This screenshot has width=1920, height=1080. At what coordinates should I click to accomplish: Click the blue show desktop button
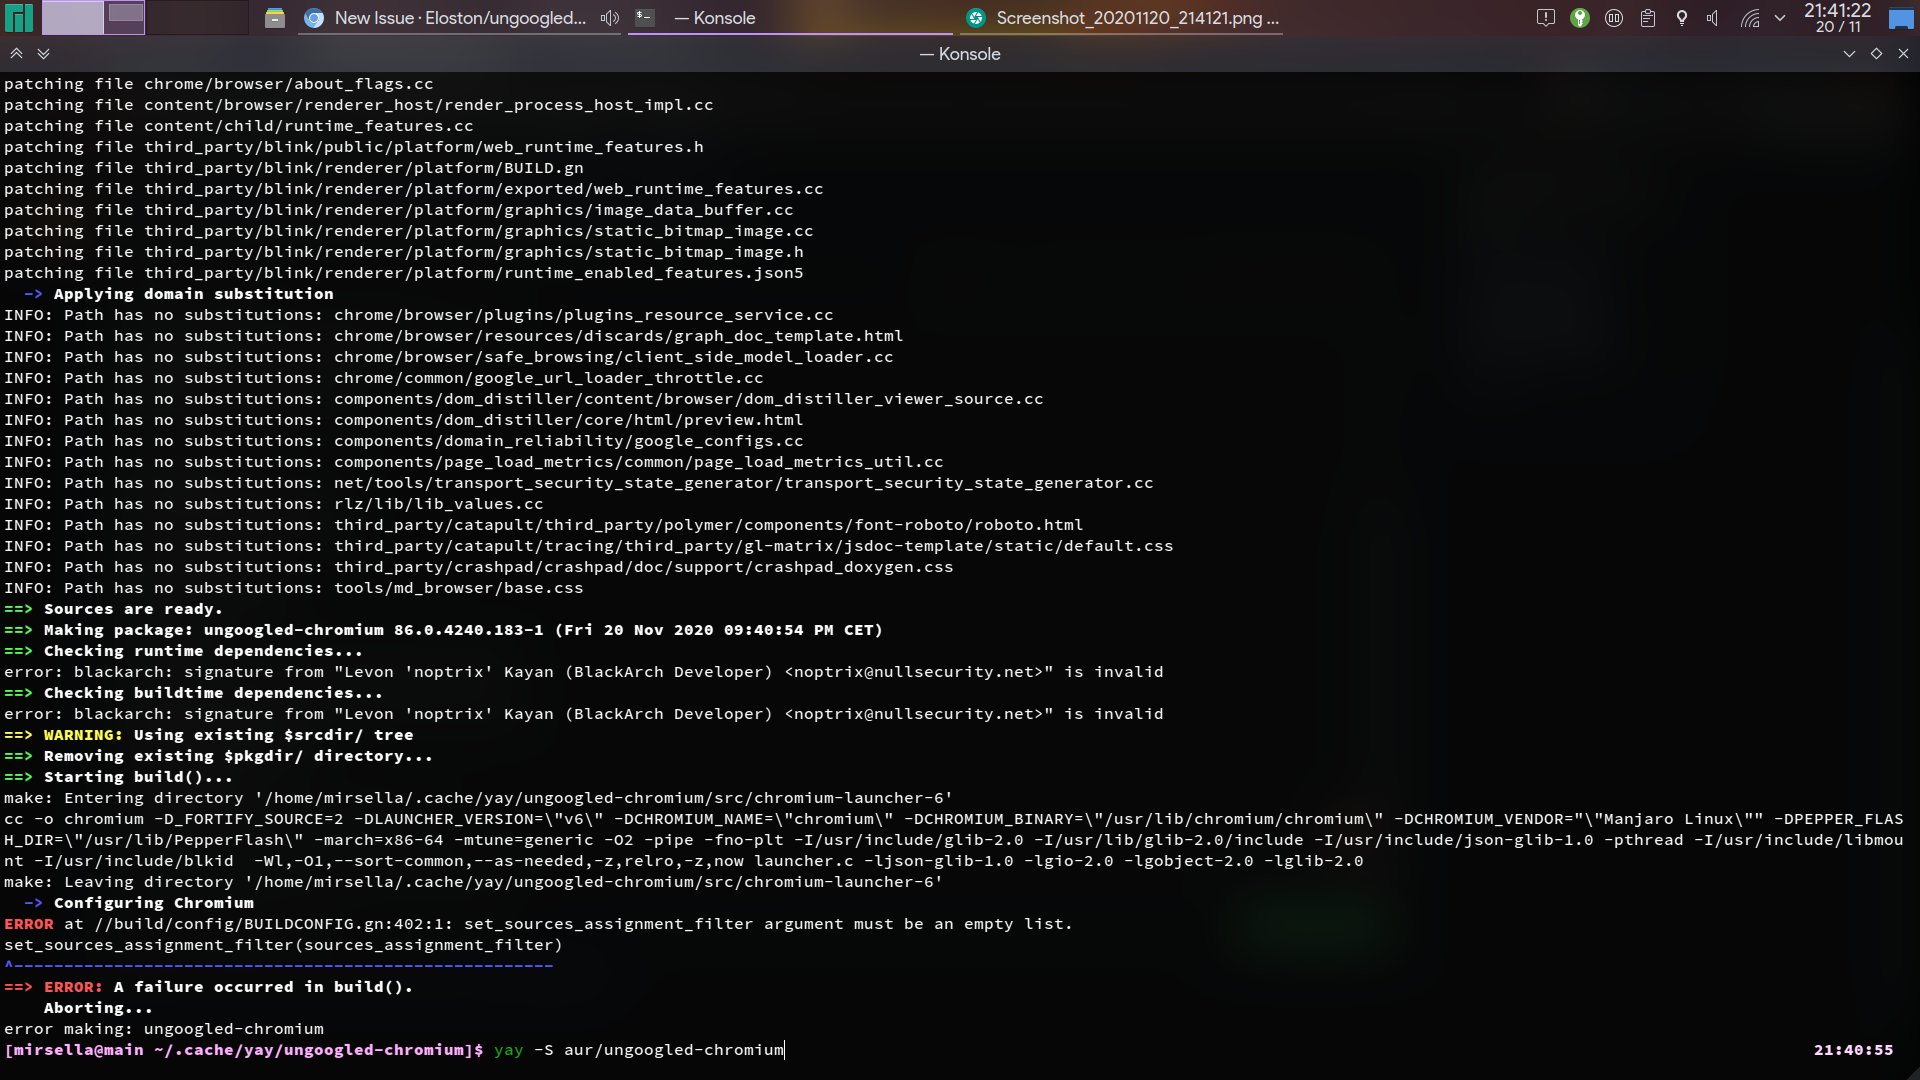coord(1901,18)
